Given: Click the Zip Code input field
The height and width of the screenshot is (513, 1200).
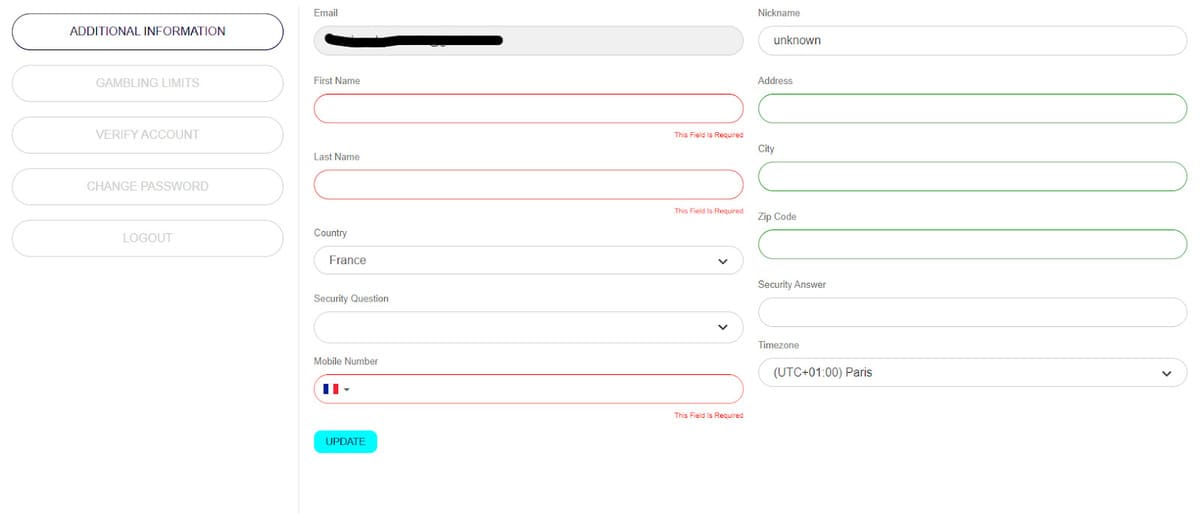Looking at the screenshot, I should click(x=972, y=244).
